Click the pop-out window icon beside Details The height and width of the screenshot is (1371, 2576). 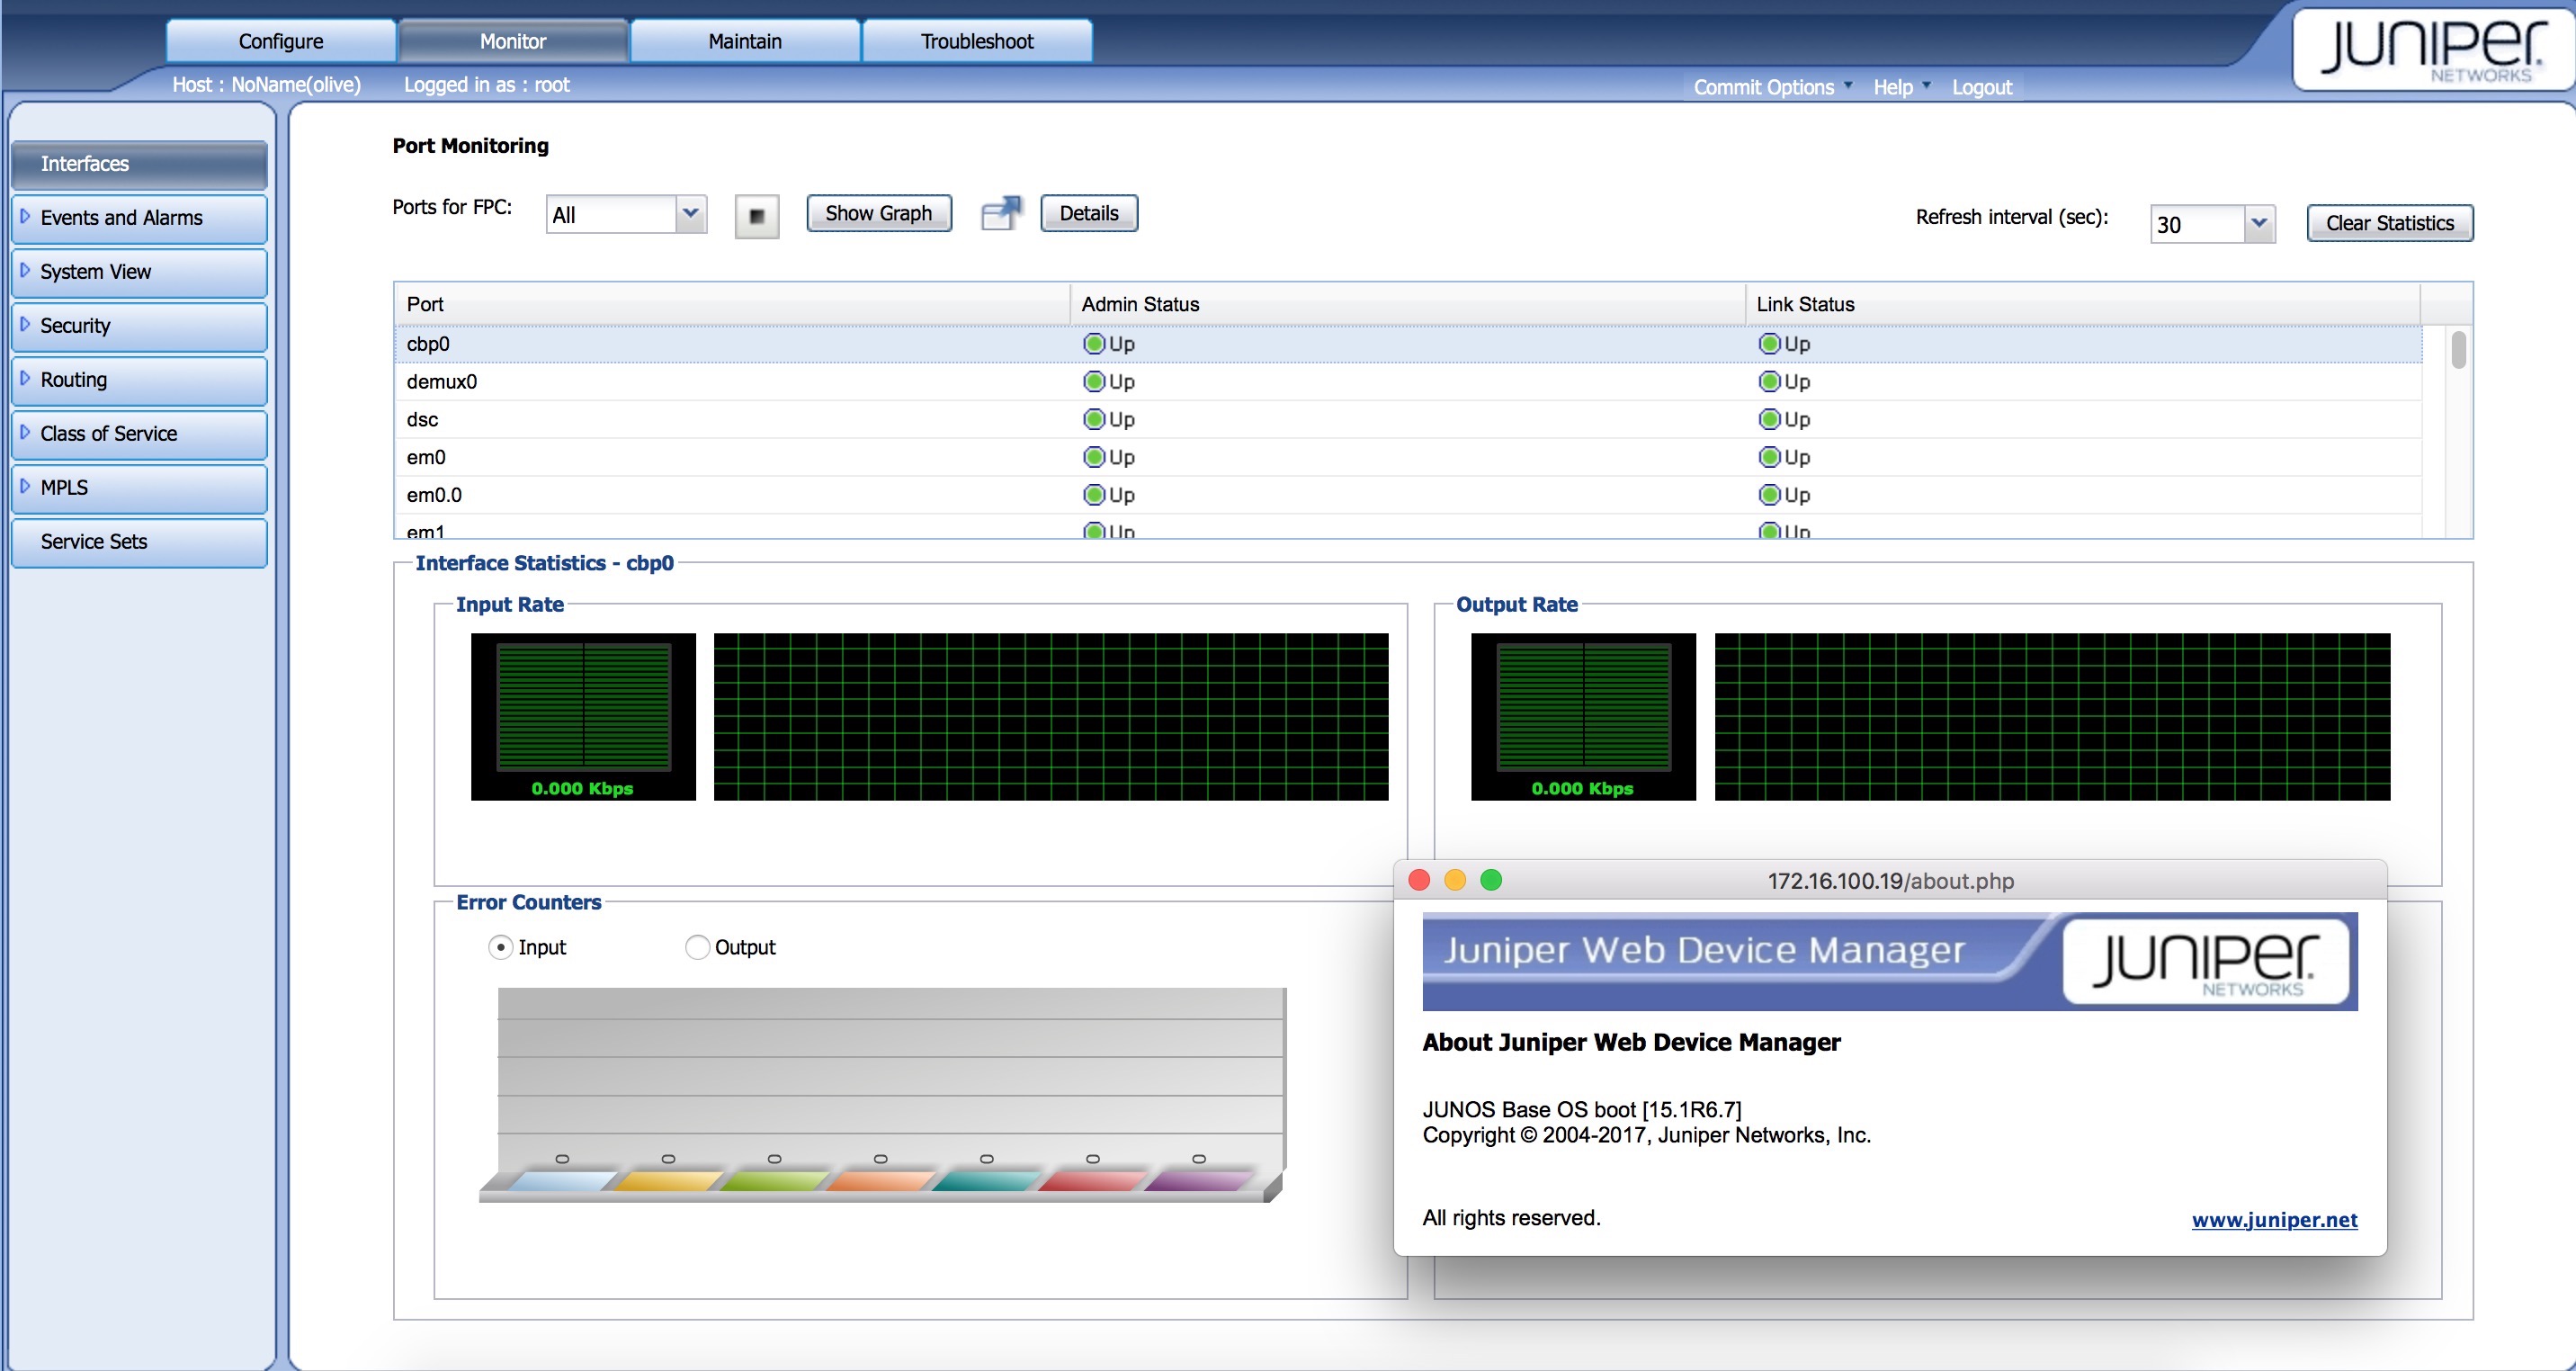1001,213
